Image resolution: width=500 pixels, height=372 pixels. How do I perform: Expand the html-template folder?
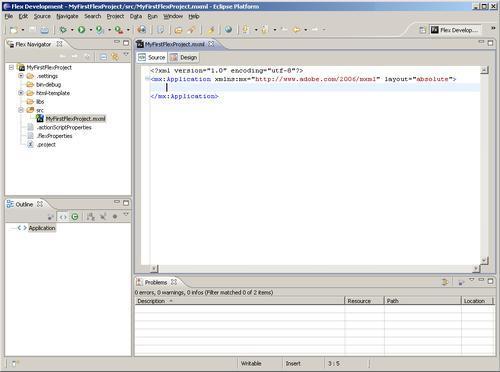click(x=21, y=93)
